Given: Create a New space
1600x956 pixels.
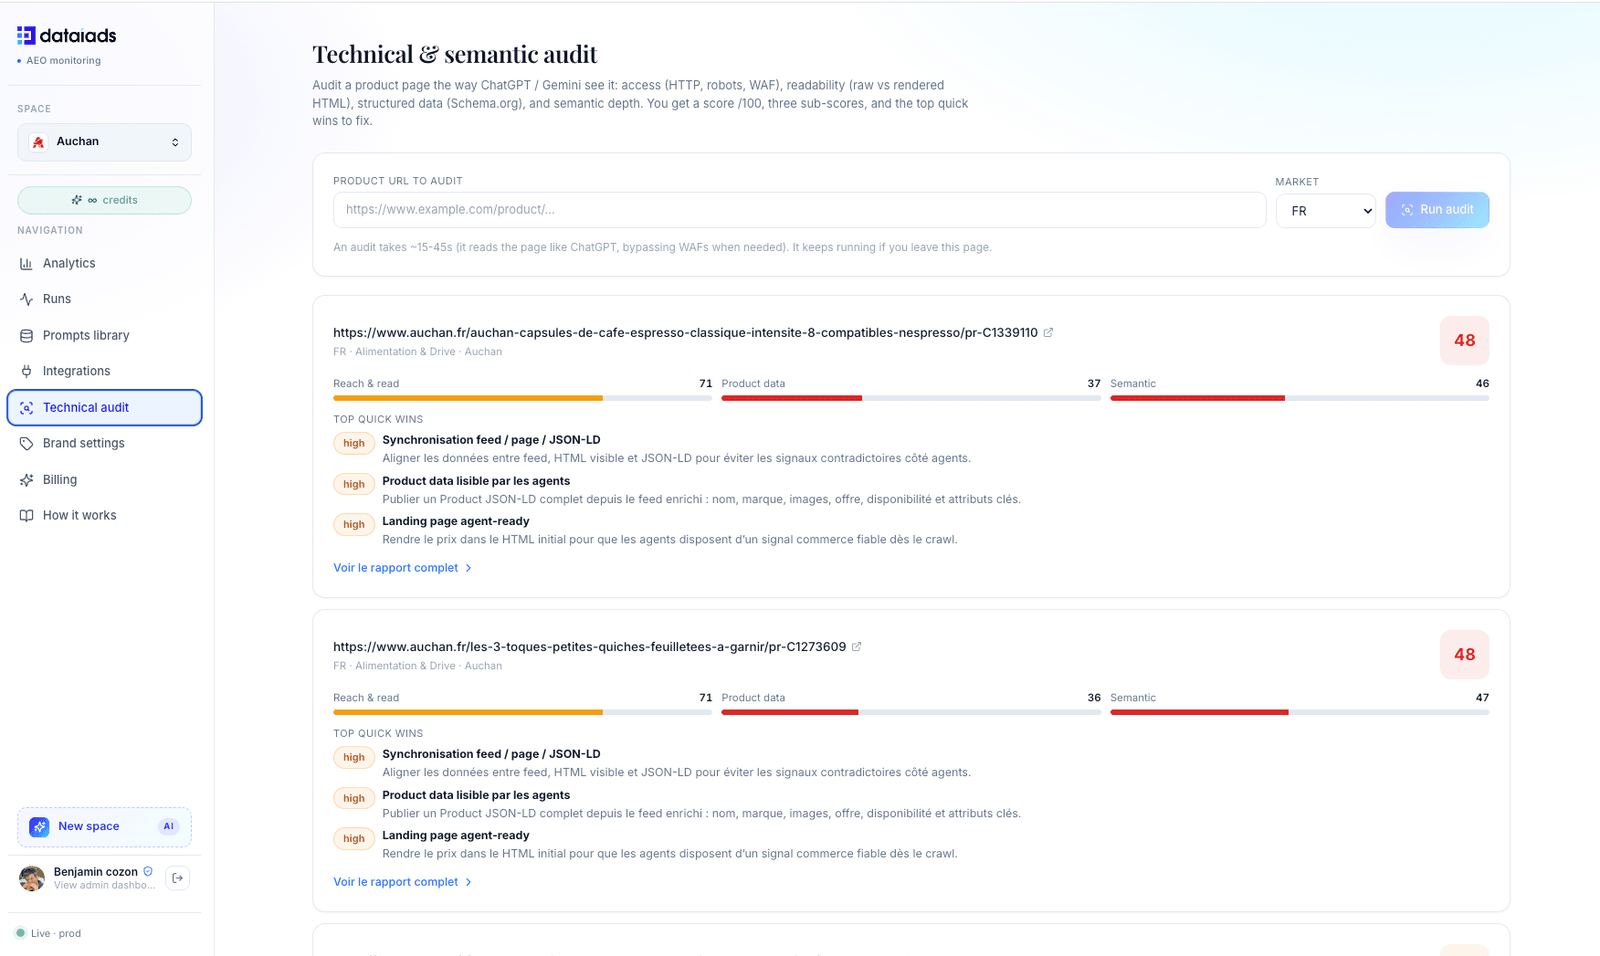Looking at the screenshot, I should pos(104,827).
